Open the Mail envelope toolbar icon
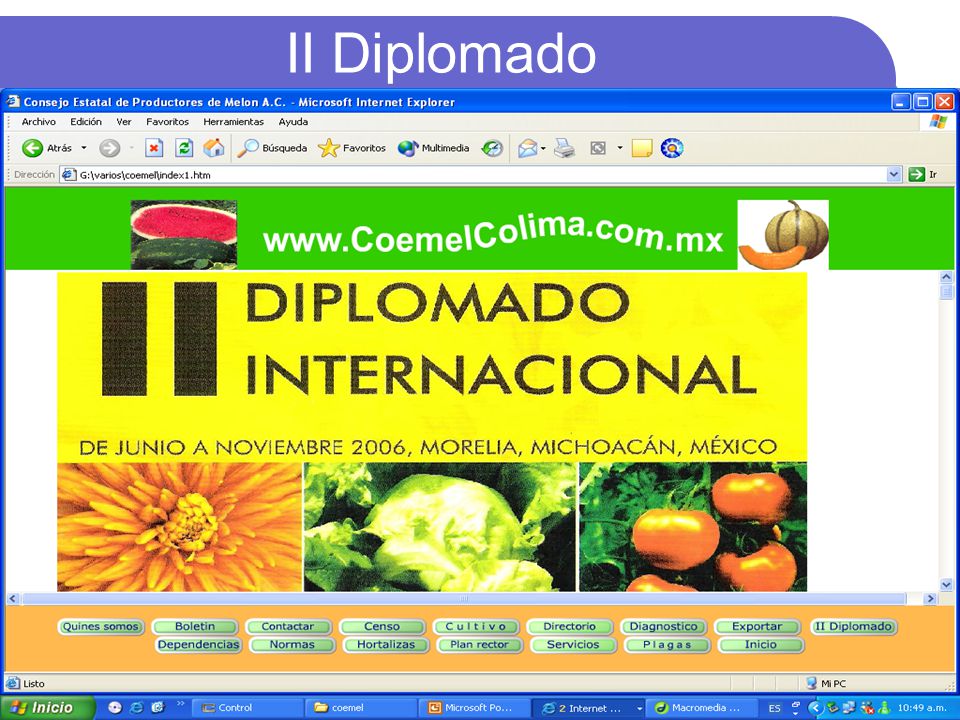The height and width of the screenshot is (720, 960). [x=527, y=148]
